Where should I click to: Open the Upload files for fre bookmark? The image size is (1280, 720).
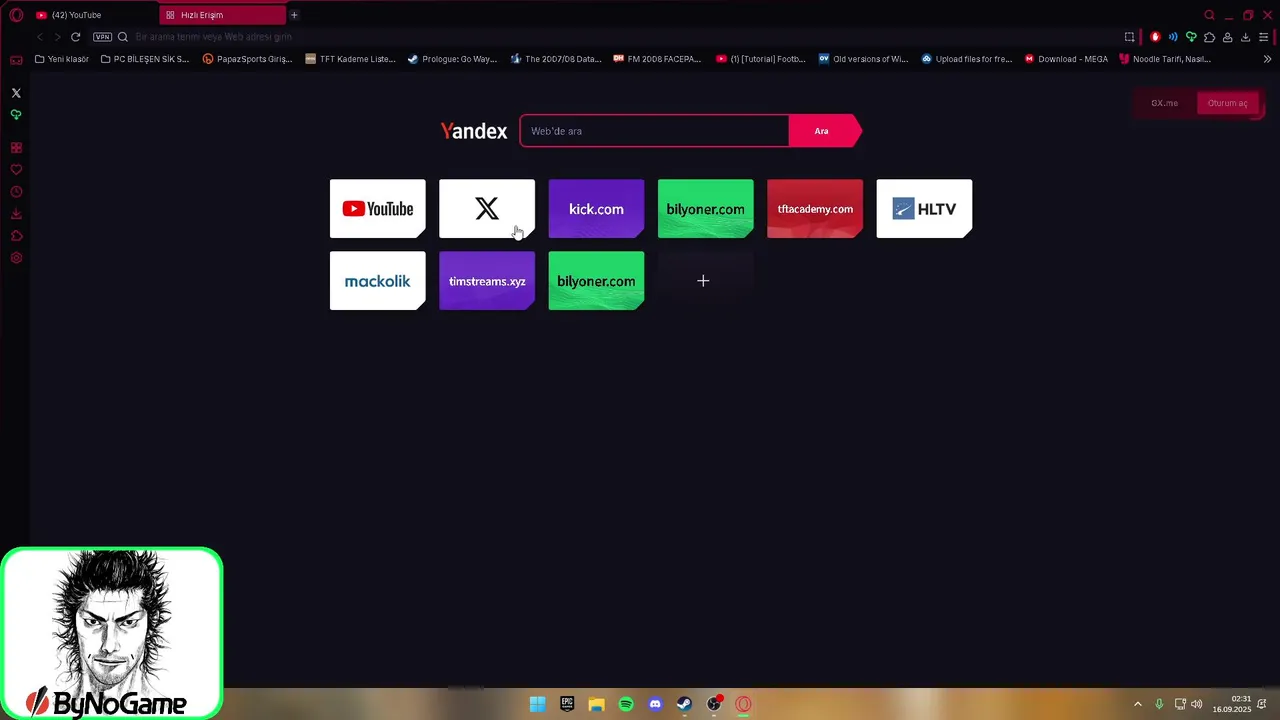[x=967, y=59]
